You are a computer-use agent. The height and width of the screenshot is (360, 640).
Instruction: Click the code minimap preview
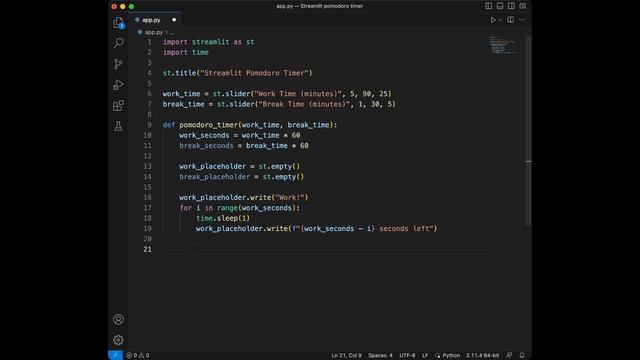(x=504, y=45)
